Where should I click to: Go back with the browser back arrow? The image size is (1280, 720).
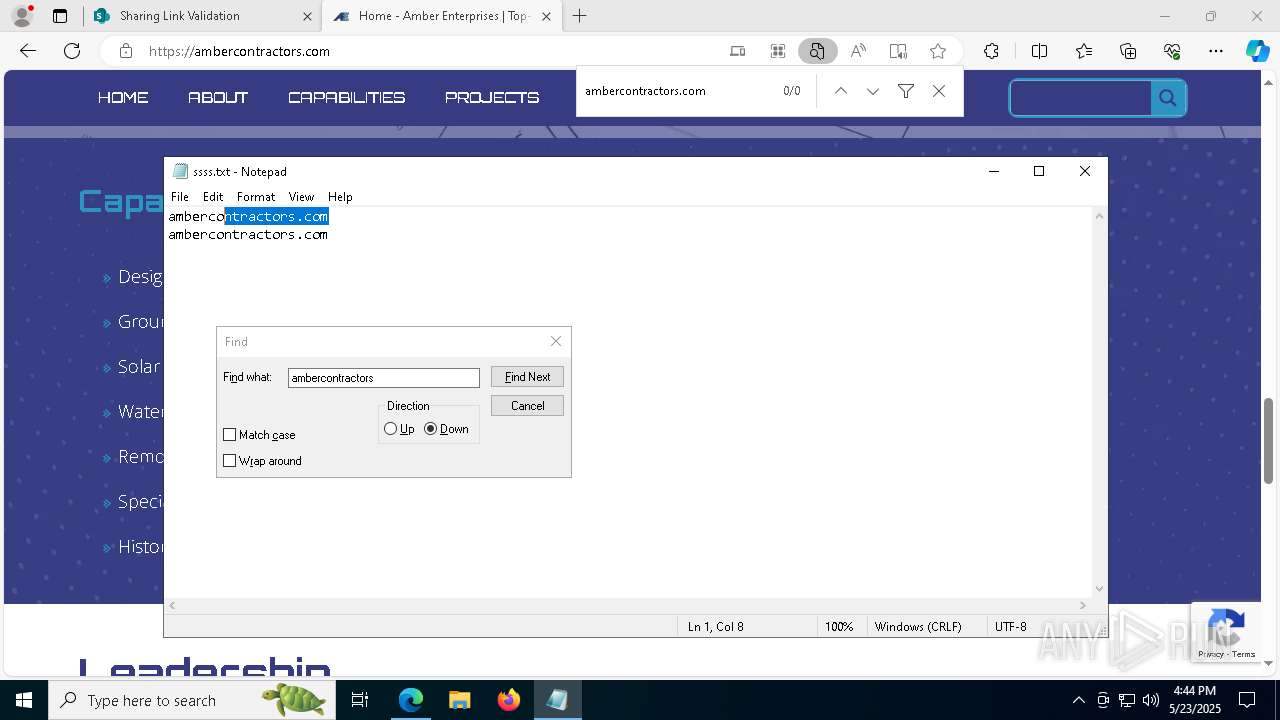coord(28,51)
